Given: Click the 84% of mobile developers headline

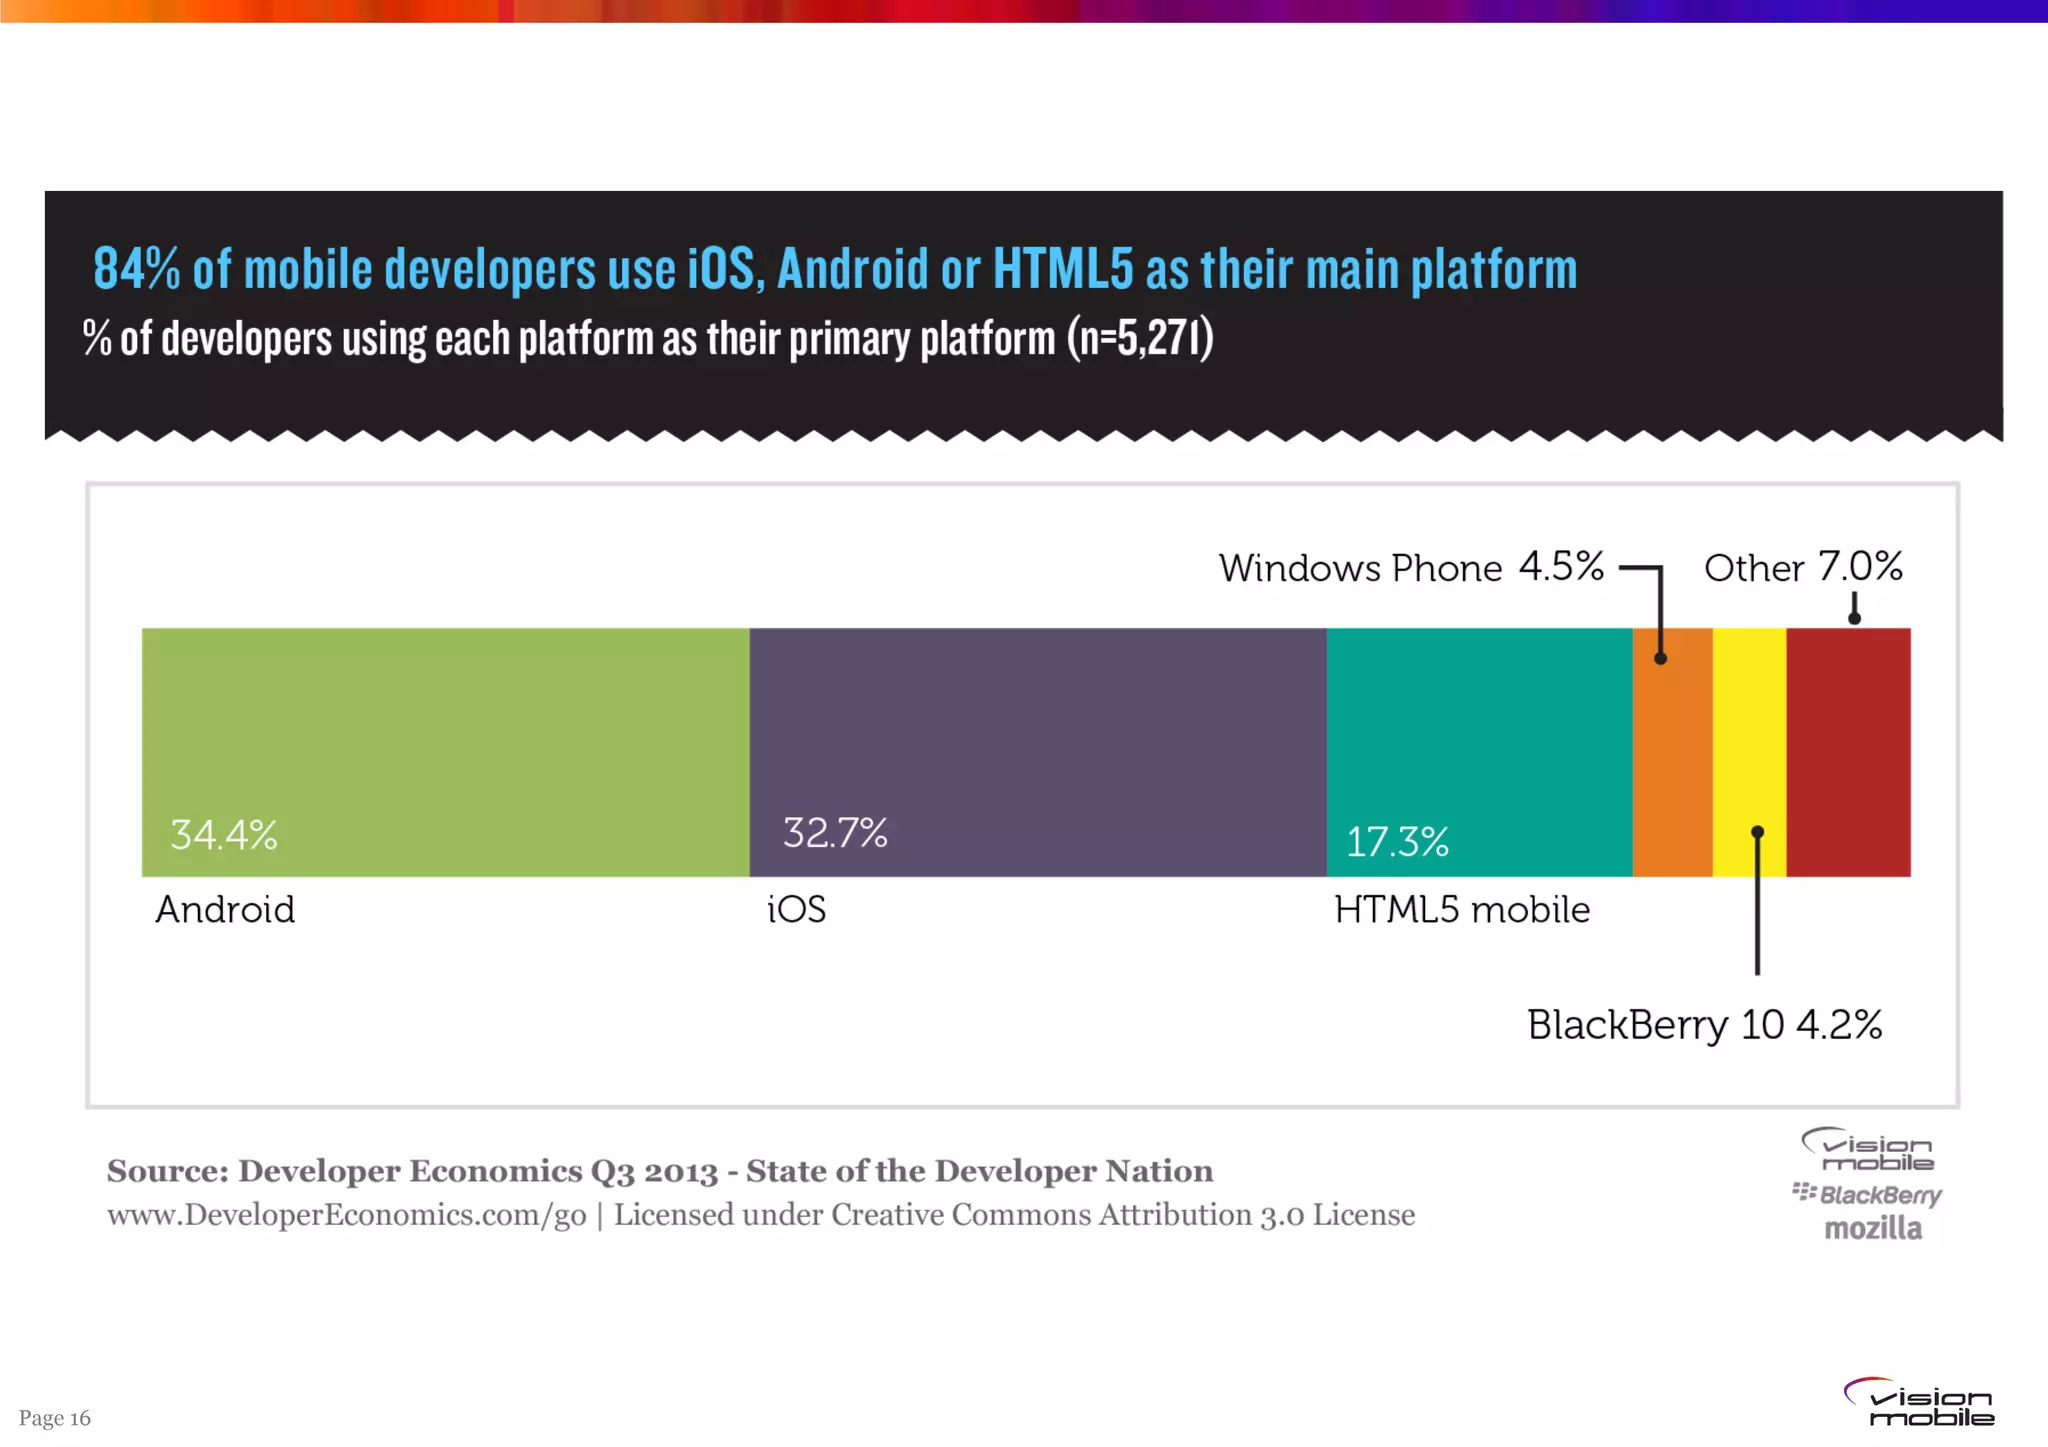Looking at the screenshot, I should pos(834,269).
